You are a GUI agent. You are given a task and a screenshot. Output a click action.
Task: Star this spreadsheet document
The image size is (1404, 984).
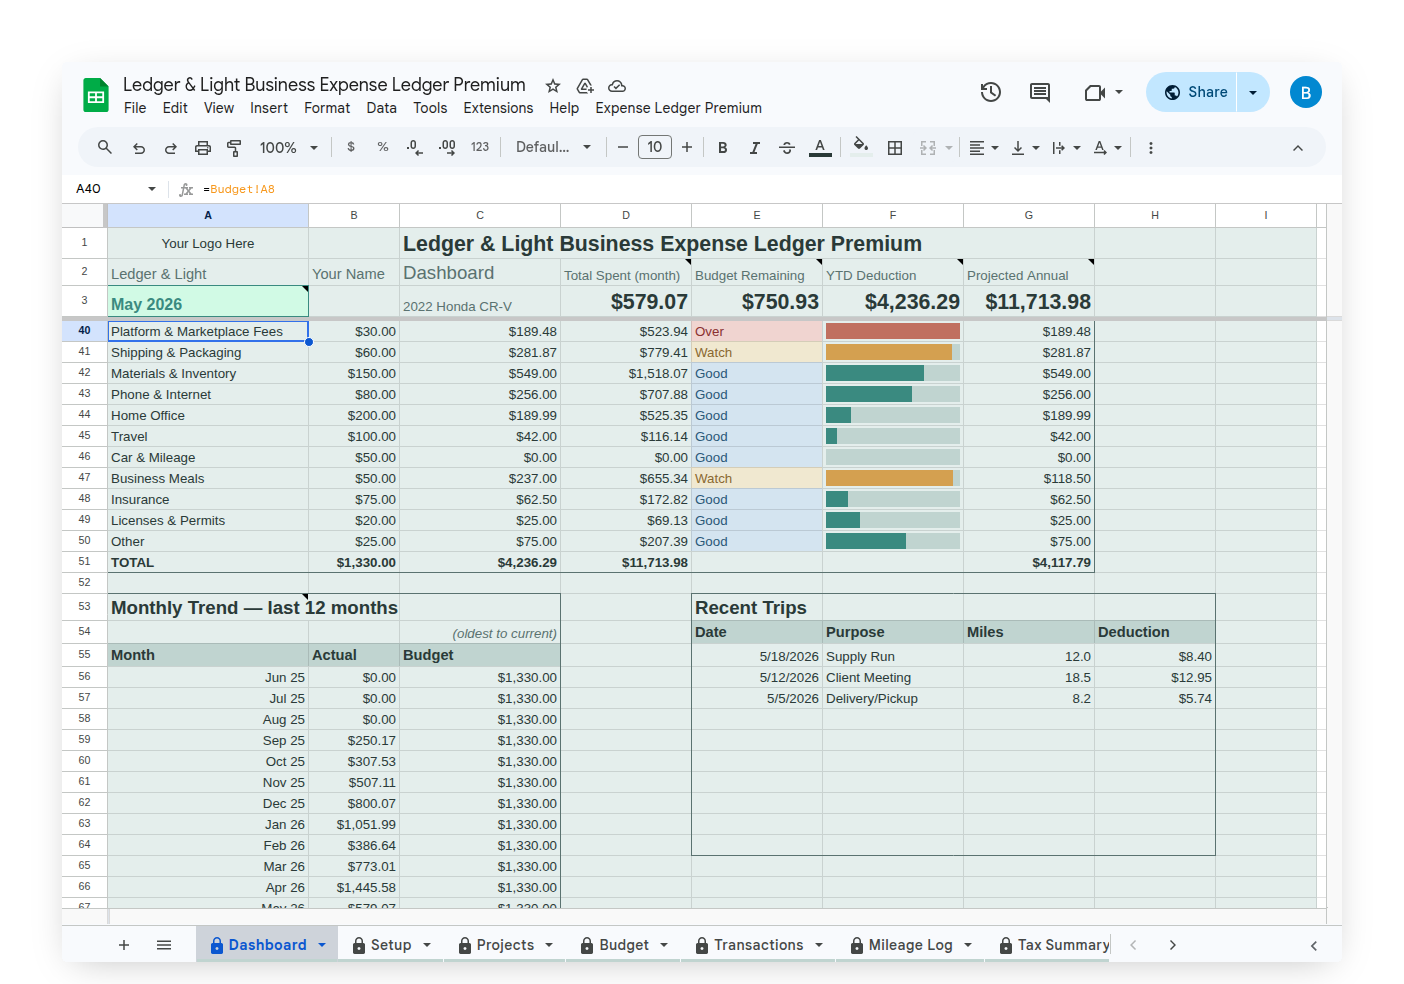click(x=553, y=86)
